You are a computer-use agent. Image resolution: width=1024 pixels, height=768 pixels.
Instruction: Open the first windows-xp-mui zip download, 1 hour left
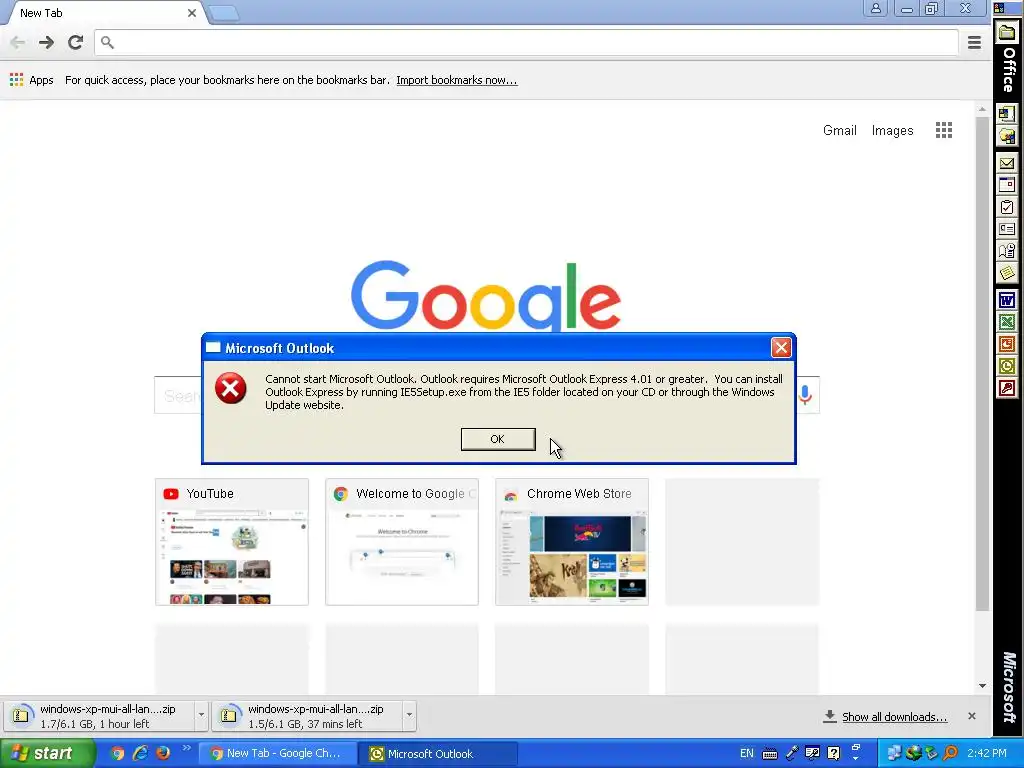[98, 716]
